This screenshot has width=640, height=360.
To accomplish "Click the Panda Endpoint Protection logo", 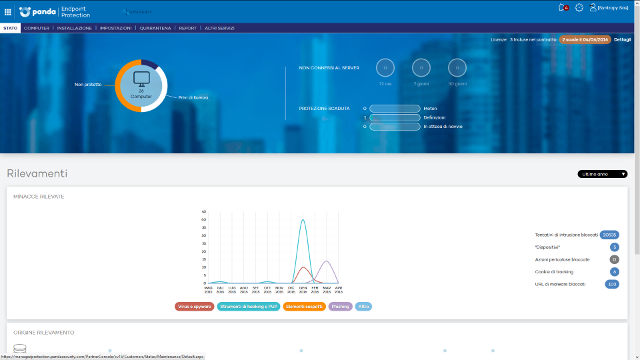I will point(55,12).
